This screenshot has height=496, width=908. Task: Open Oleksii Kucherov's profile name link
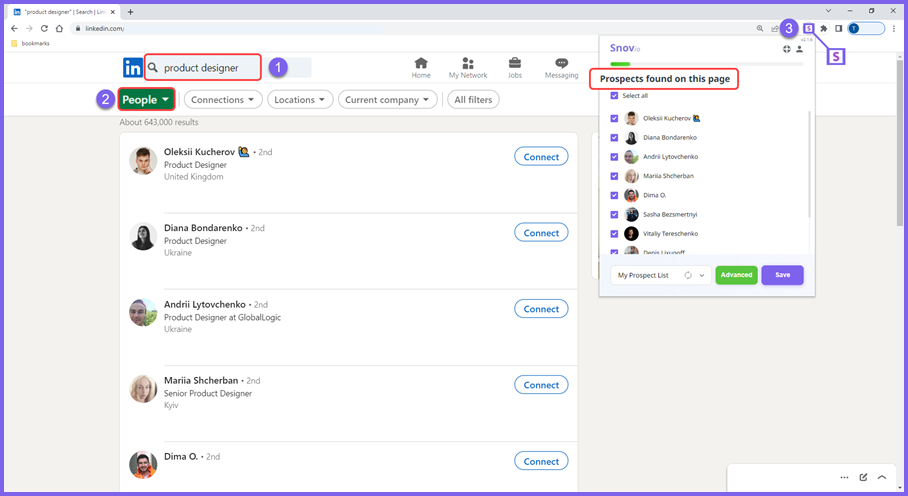coord(199,152)
